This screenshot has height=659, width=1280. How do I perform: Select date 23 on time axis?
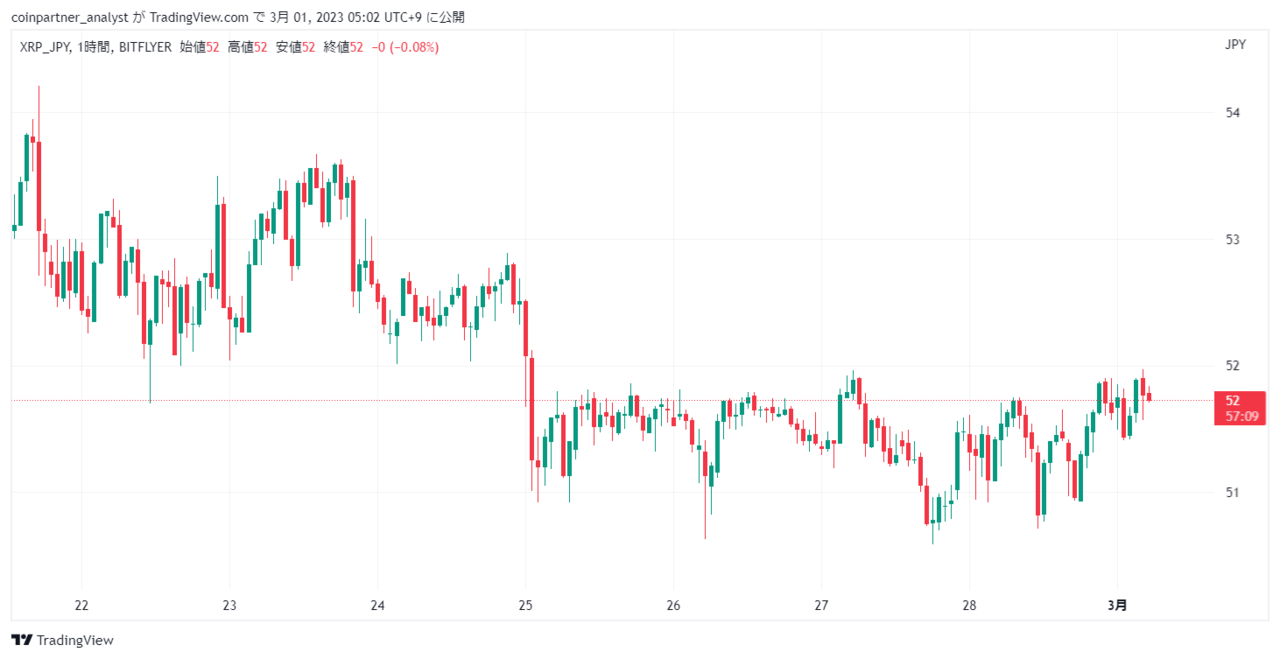point(229,605)
